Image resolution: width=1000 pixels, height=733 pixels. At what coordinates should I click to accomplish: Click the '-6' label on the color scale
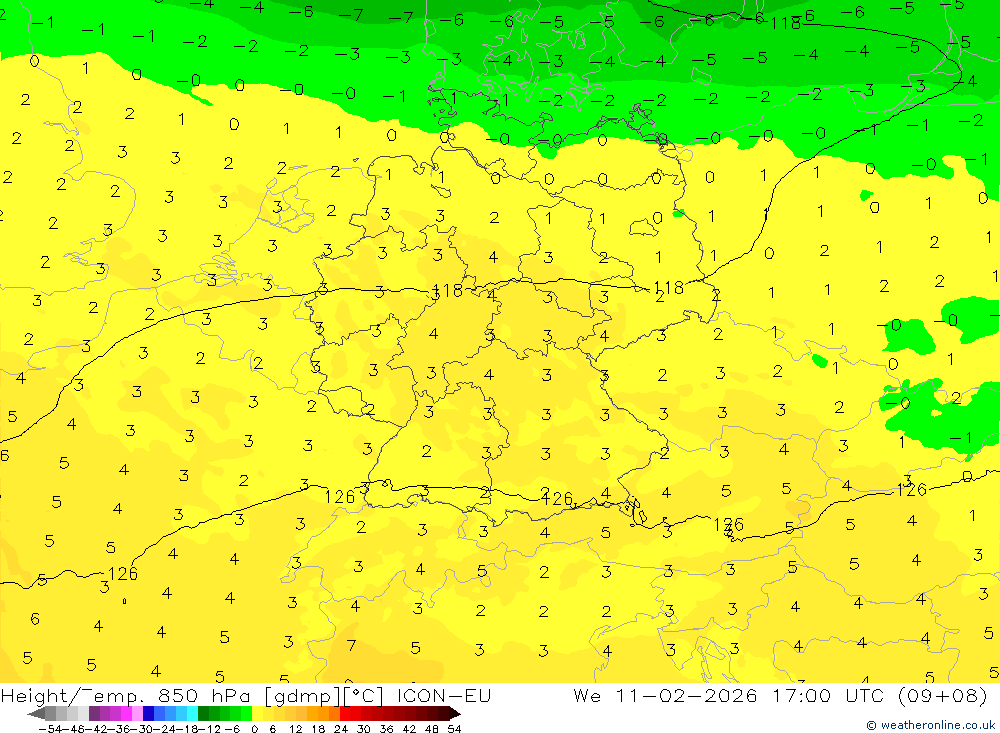pyautogui.click(x=232, y=729)
